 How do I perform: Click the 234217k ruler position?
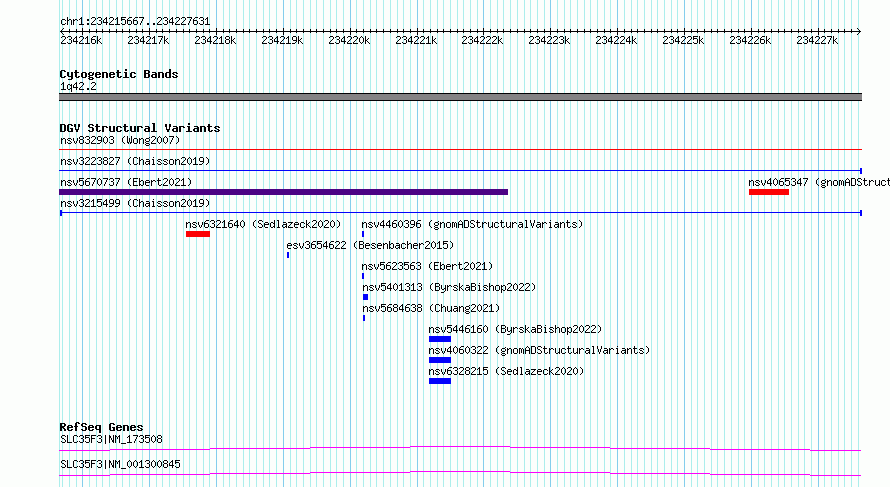coord(148,40)
